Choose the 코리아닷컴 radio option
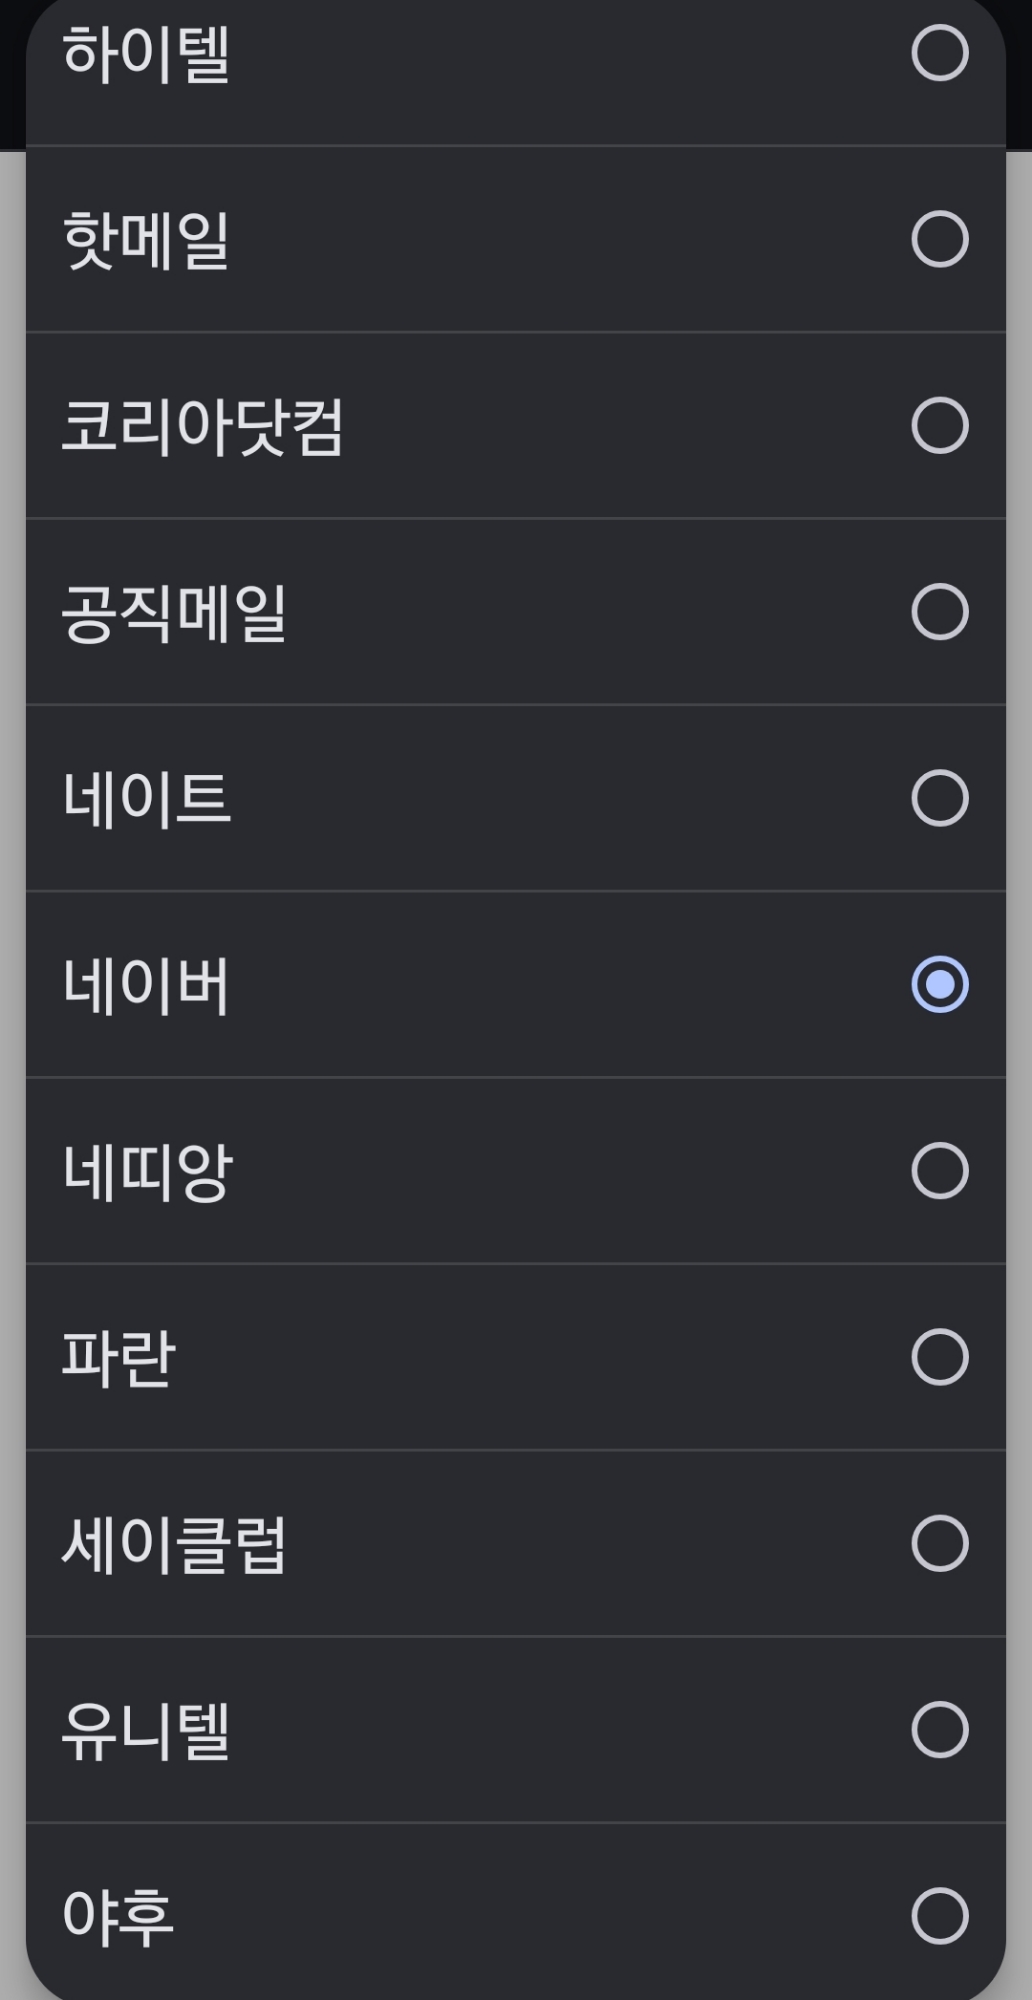This screenshot has height=2000, width=1032. 940,426
